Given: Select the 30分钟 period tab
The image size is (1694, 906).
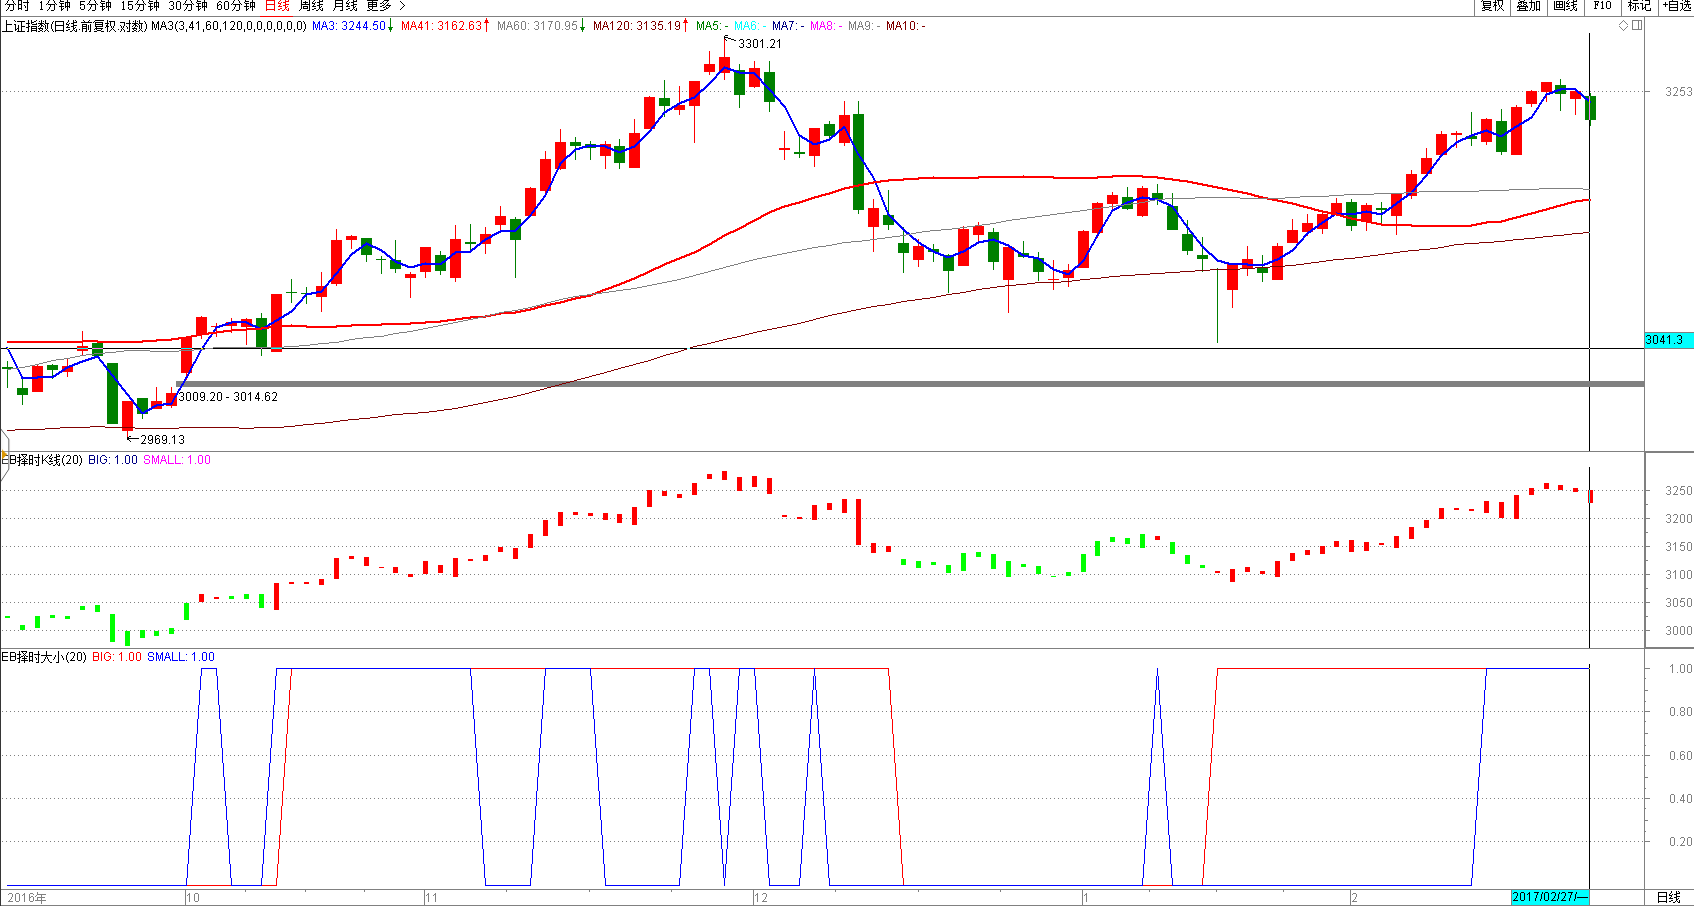Looking at the screenshot, I should [x=188, y=6].
